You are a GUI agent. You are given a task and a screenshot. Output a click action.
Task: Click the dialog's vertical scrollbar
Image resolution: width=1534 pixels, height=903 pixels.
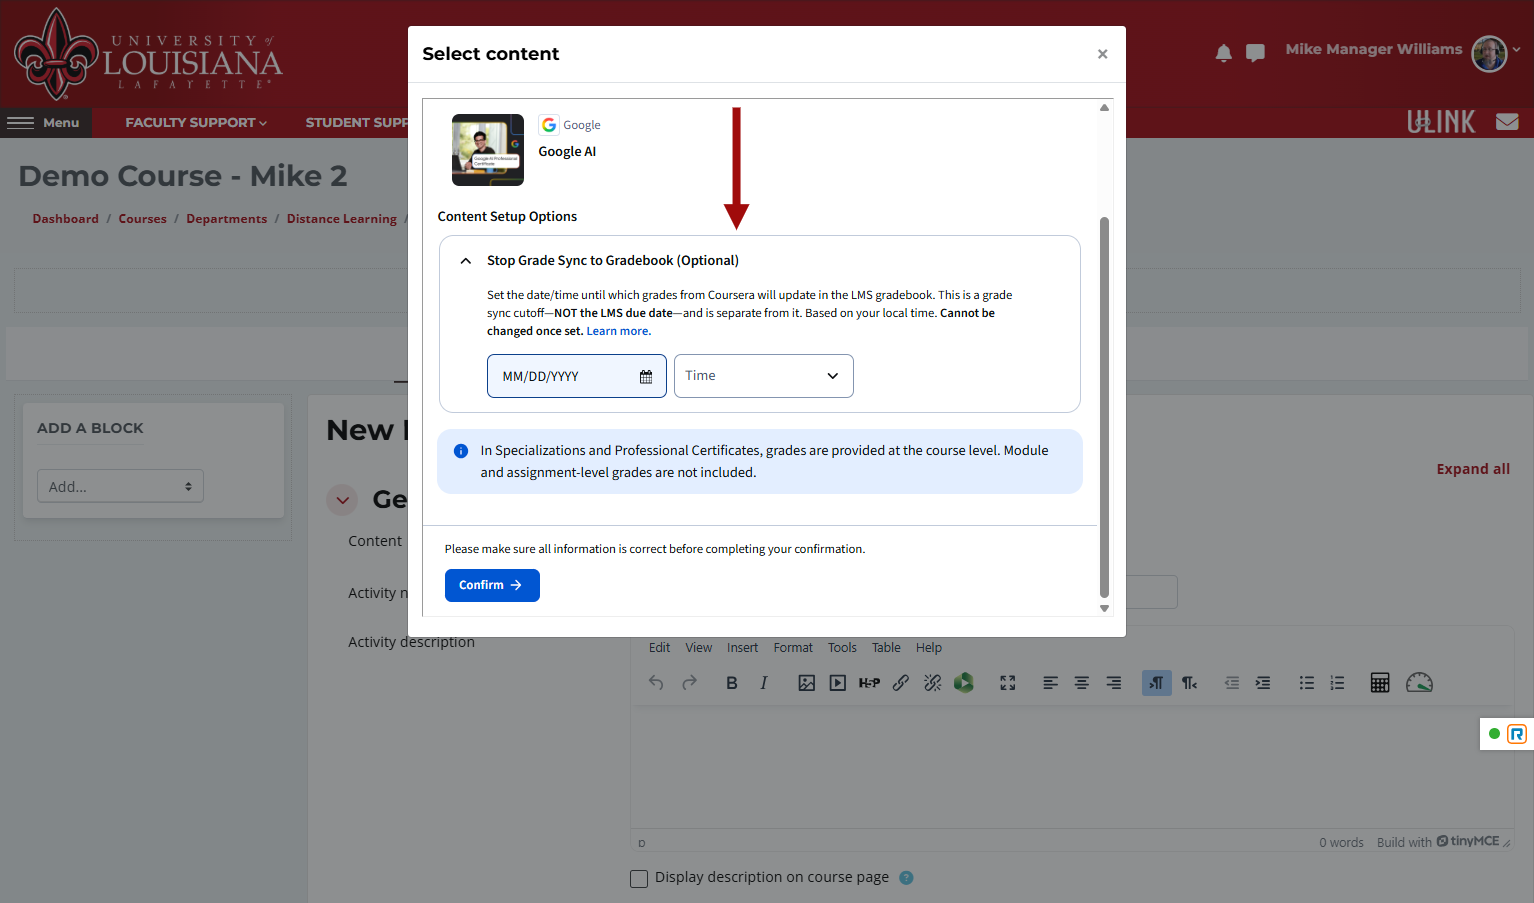point(1104,407)
